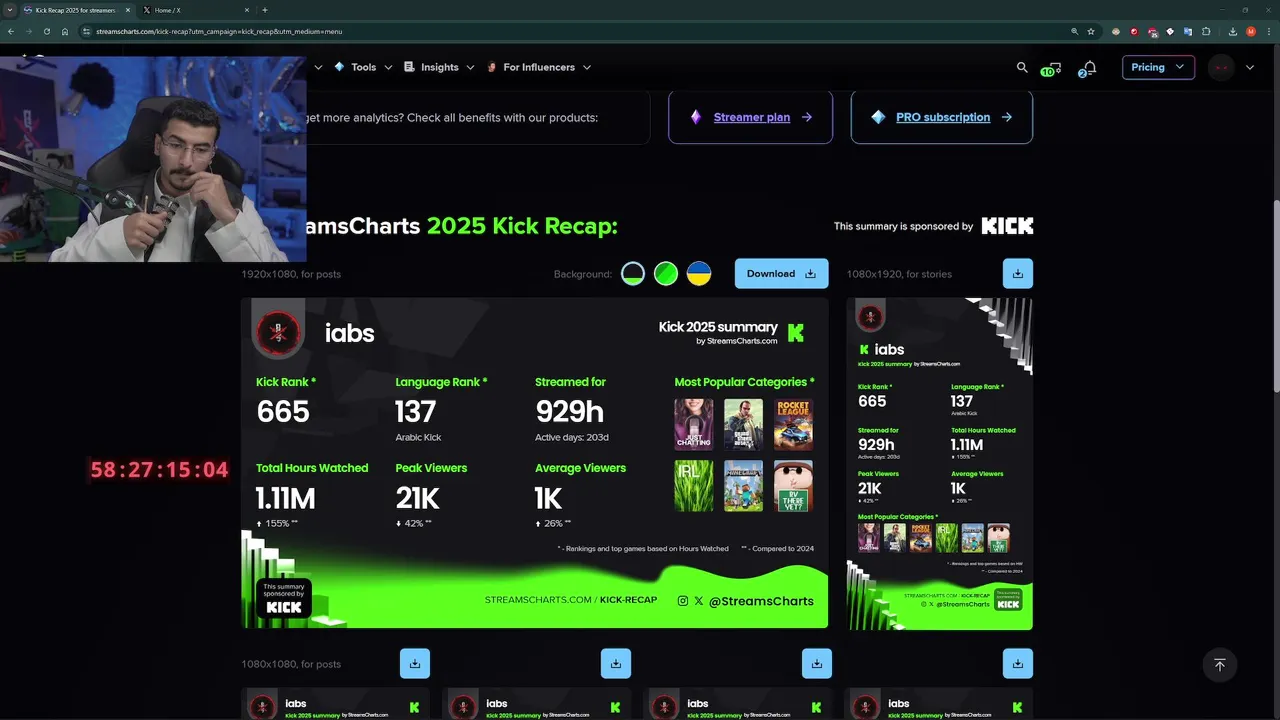Select the dark background option
Image resolution: width=1280 pixels, height=720 pixels.
(x=633, y=274)
